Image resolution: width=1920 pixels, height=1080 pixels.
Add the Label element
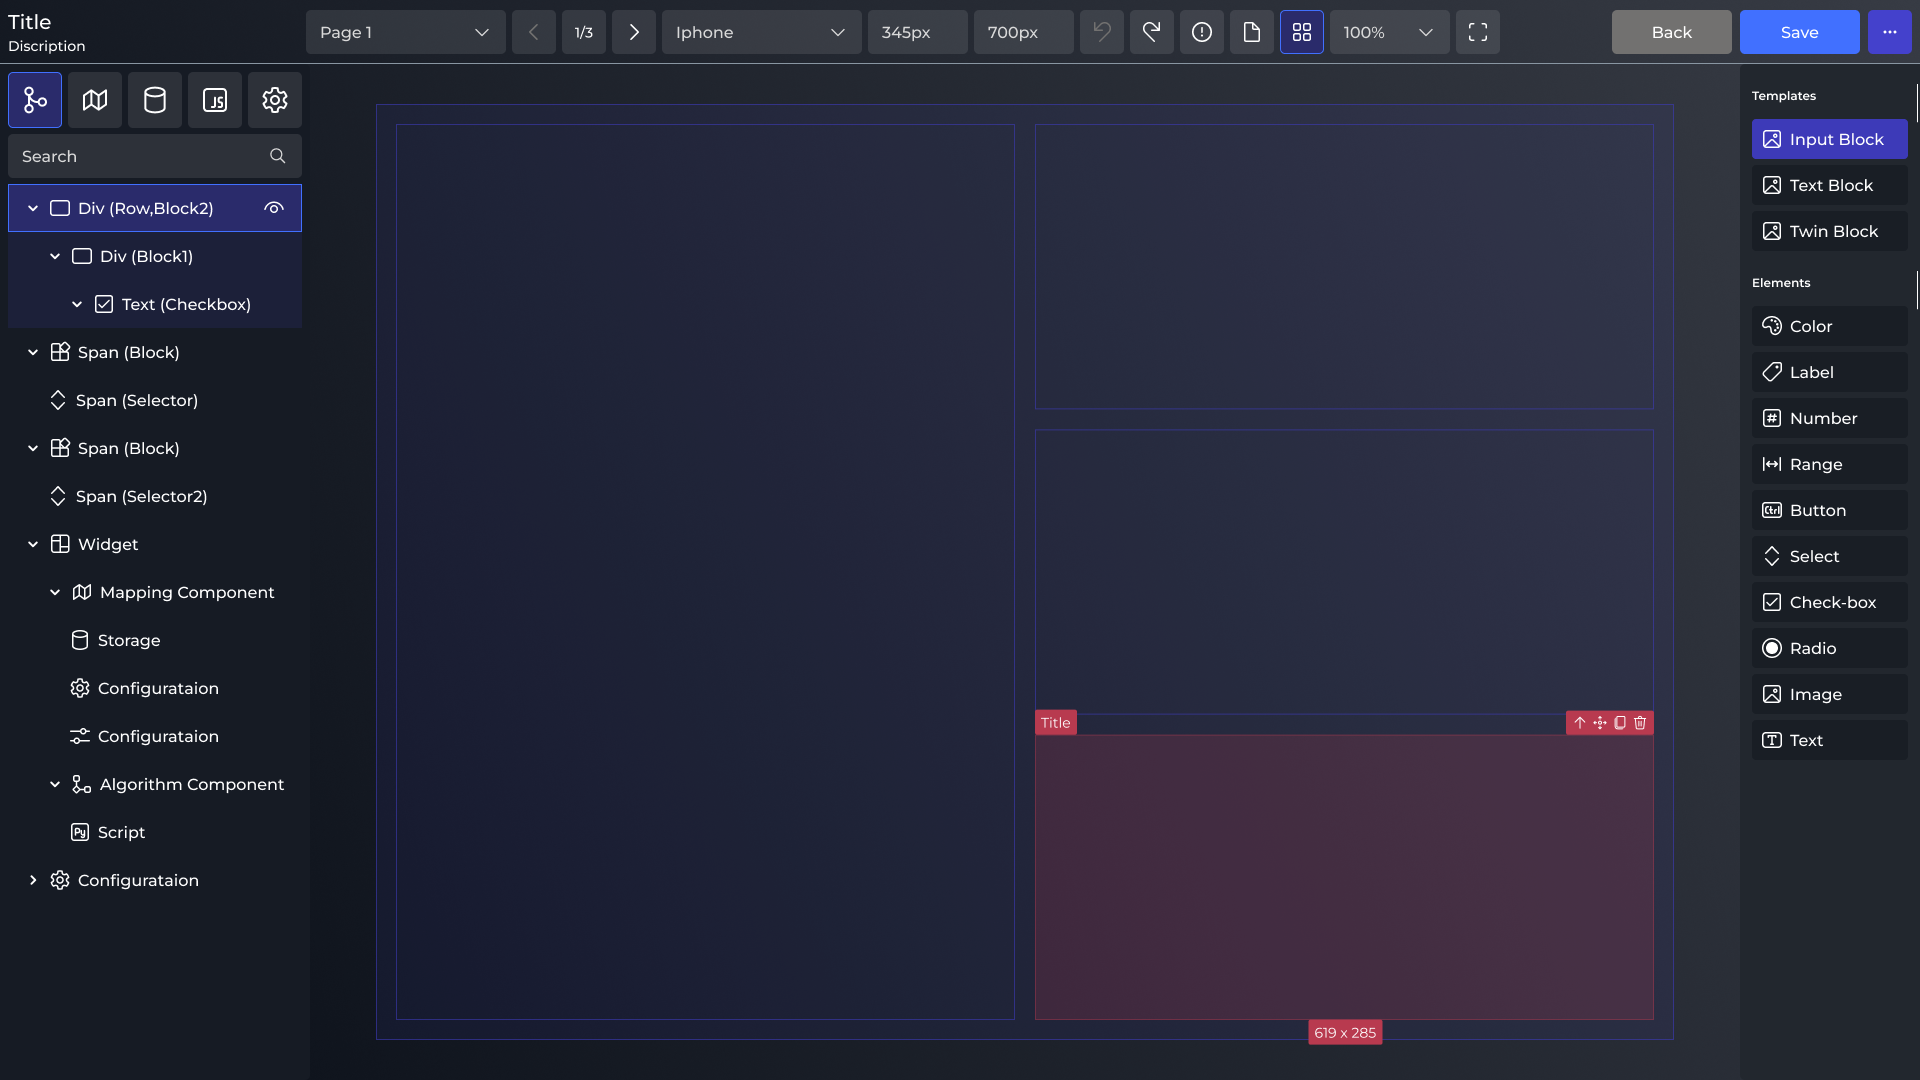[1830, 372]
